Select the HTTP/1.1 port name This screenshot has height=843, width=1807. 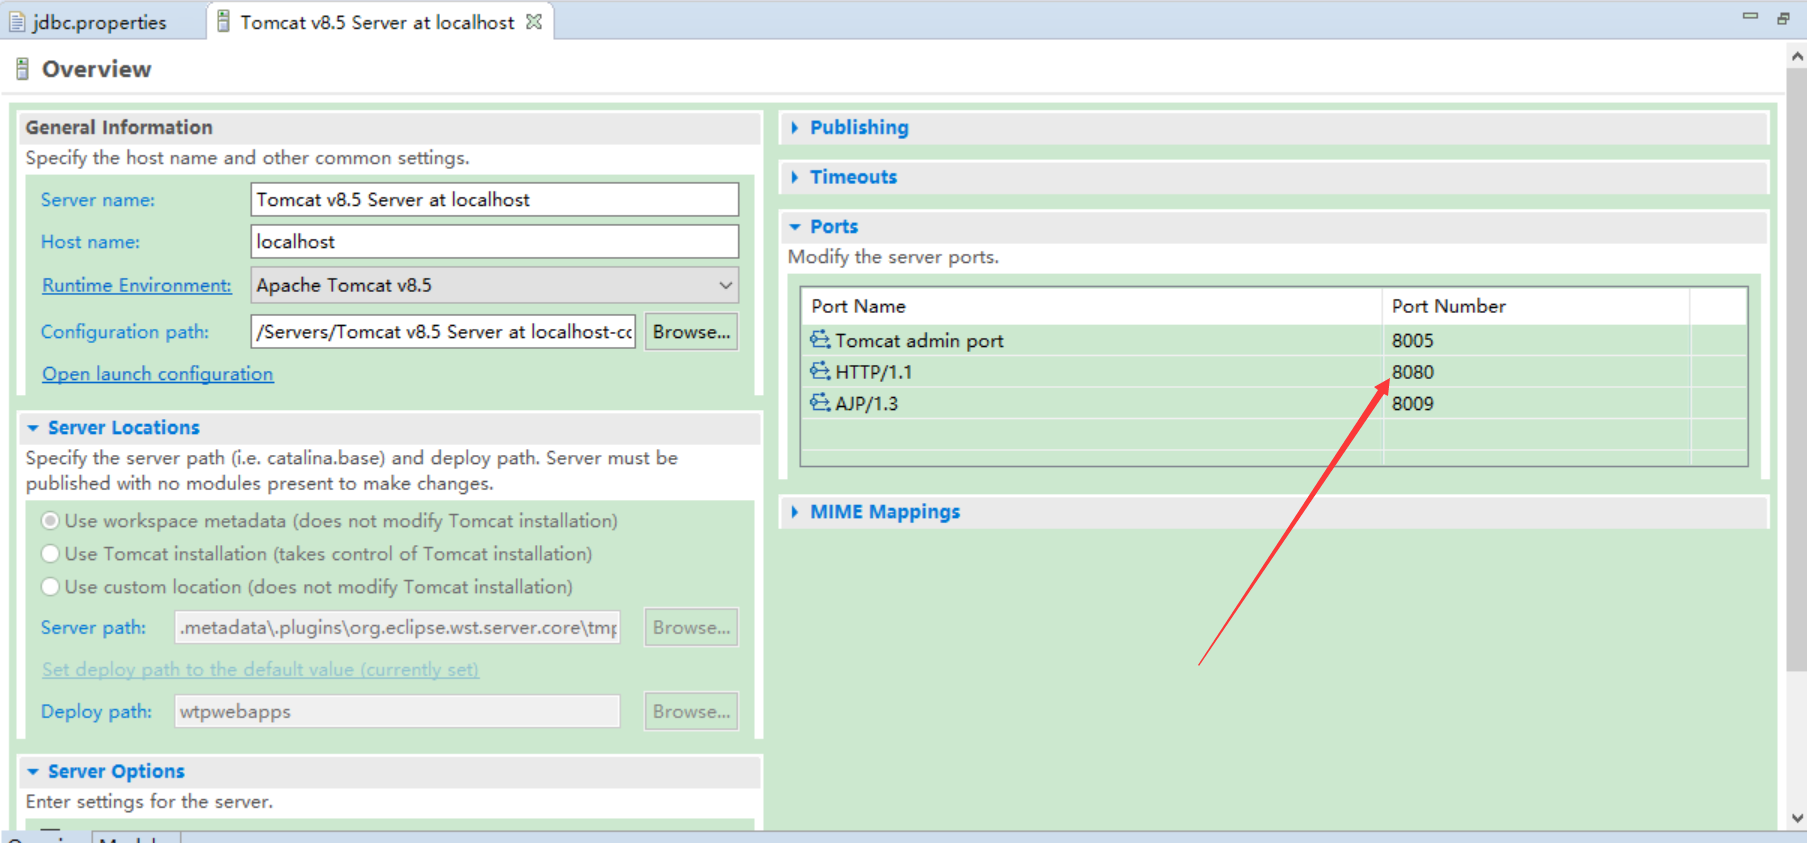click(x=873, y=372)
